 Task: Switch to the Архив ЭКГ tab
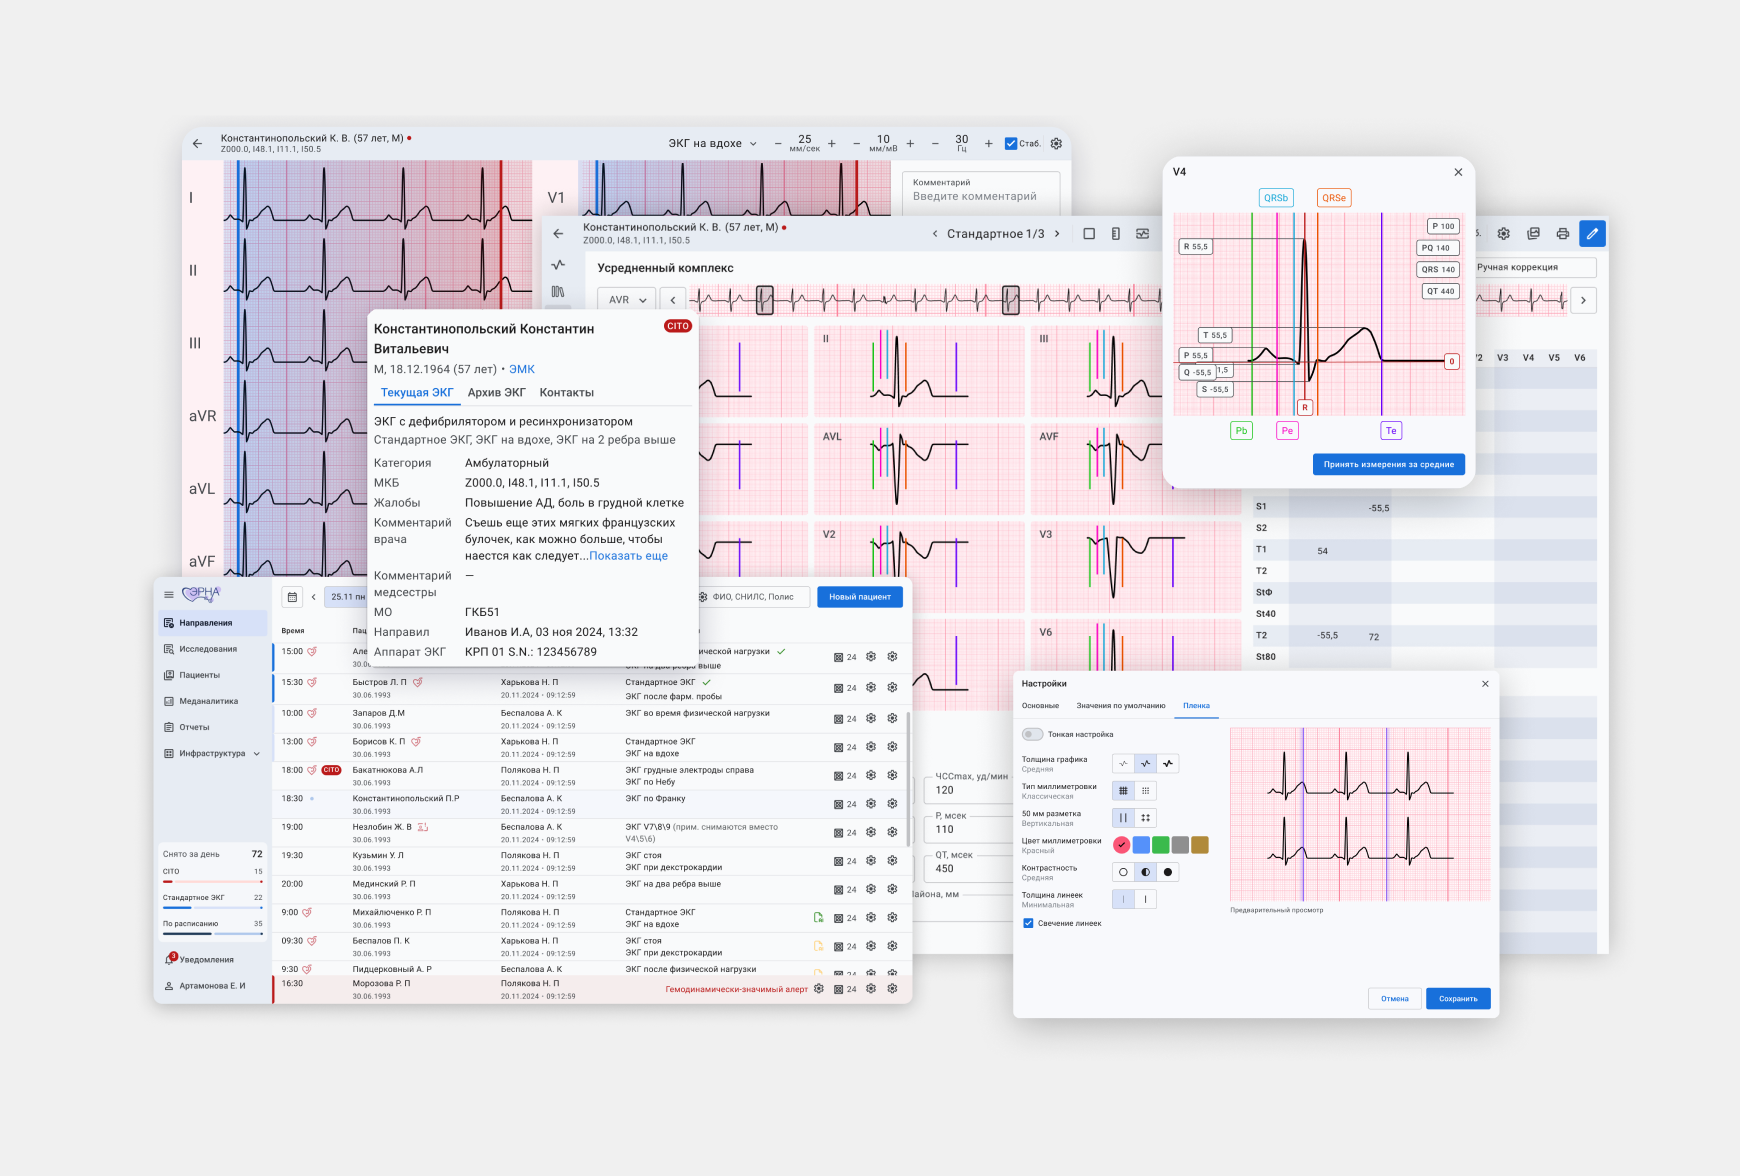496,393
